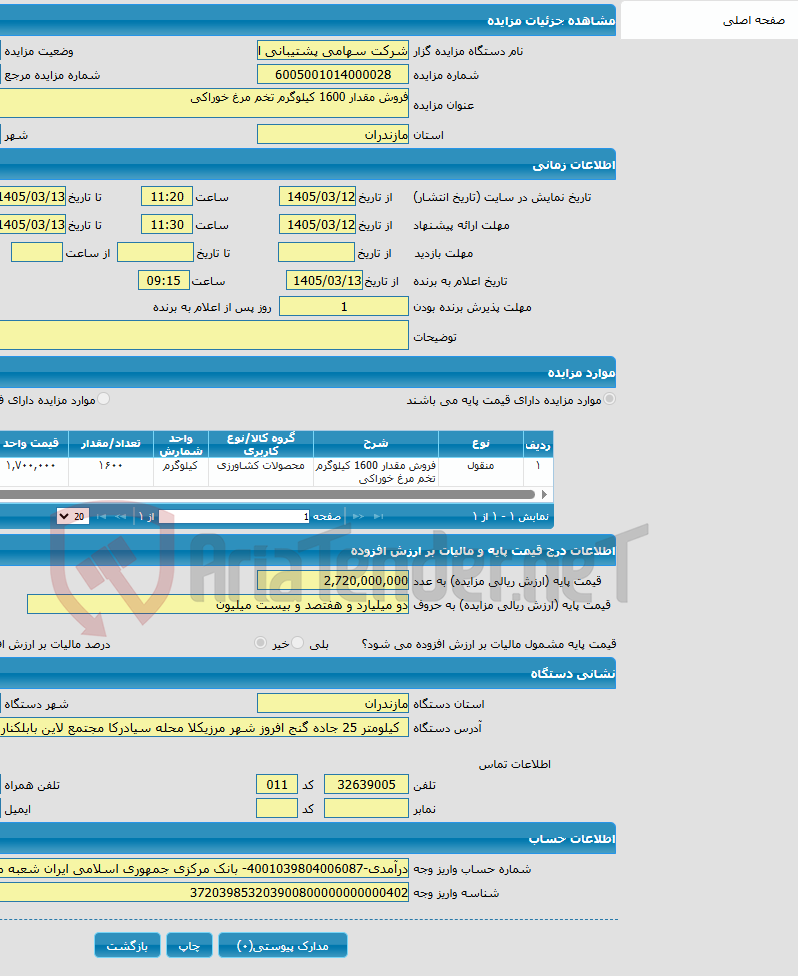798x976 pixels.
Task: Click the table cell منقول
Action: 481,472
